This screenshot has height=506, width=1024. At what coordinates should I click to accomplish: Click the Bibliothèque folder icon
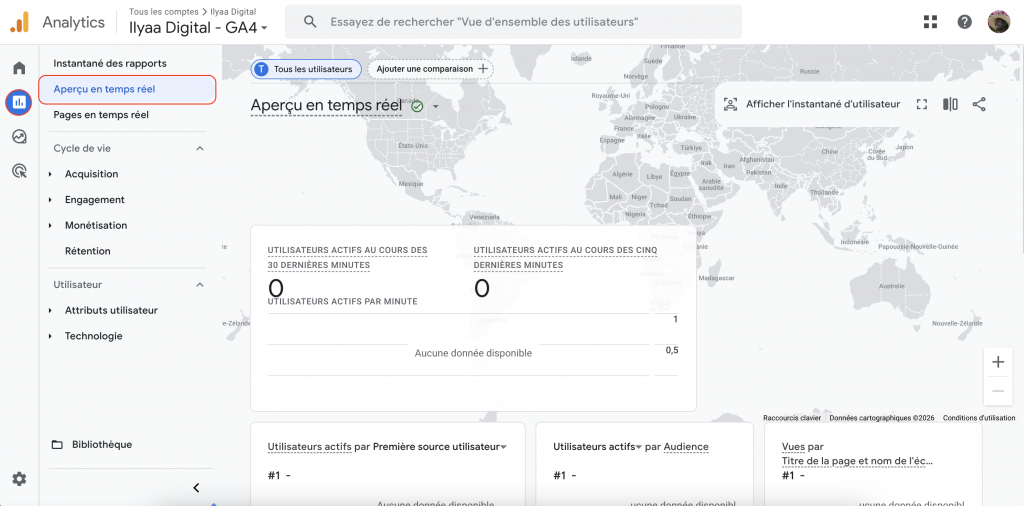coord(57,445)
